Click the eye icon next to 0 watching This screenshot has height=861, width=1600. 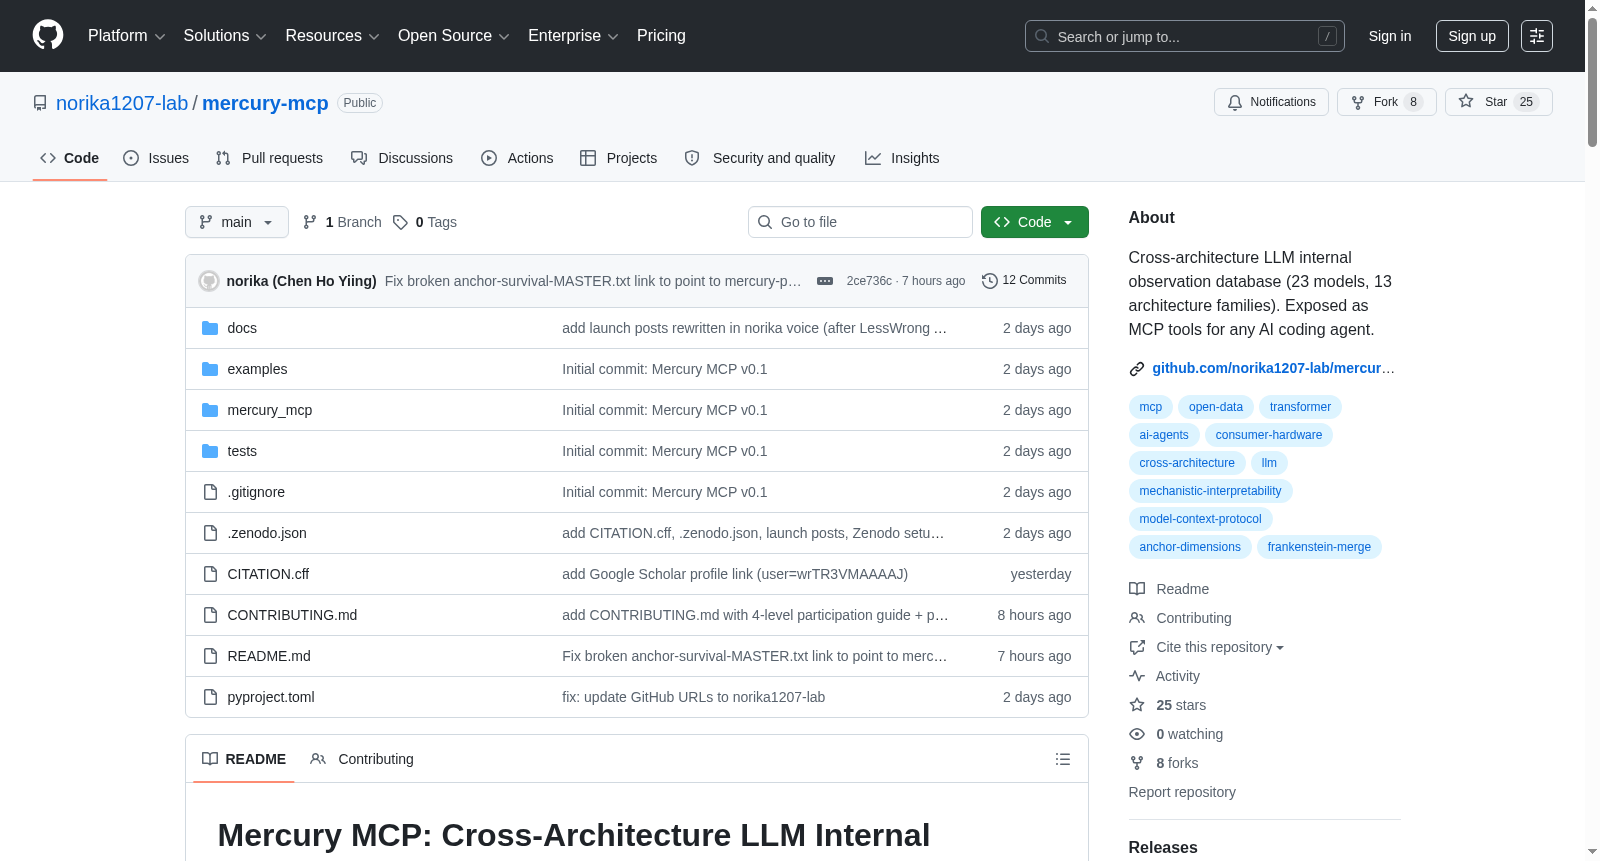[x=1137, y=734]
